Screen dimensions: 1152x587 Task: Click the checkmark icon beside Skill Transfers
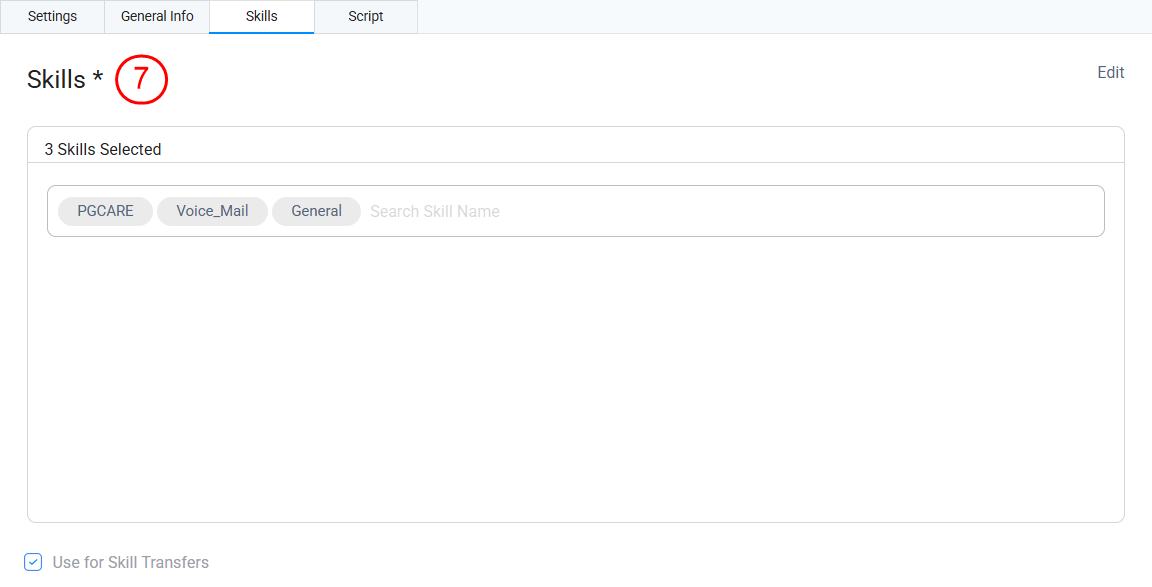33,562
